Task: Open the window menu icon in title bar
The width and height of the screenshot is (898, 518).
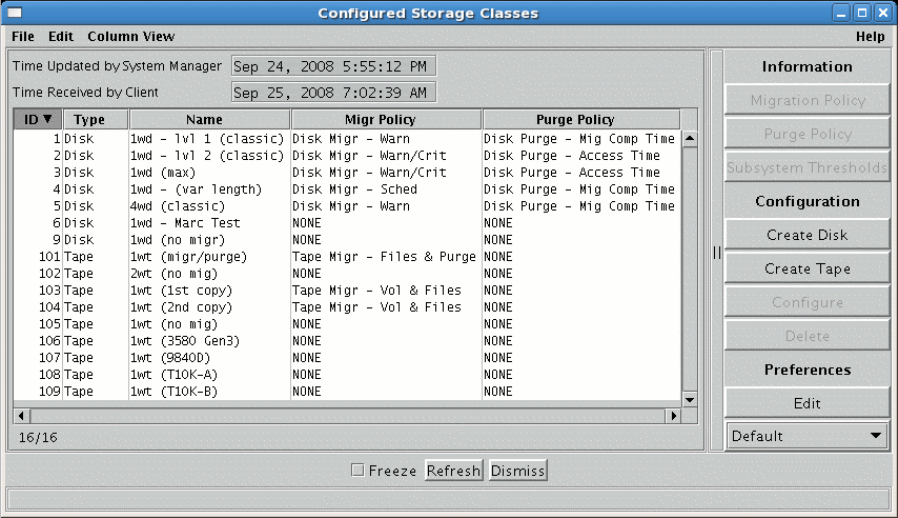Action: pyautogui.click(x=15, y=13)
